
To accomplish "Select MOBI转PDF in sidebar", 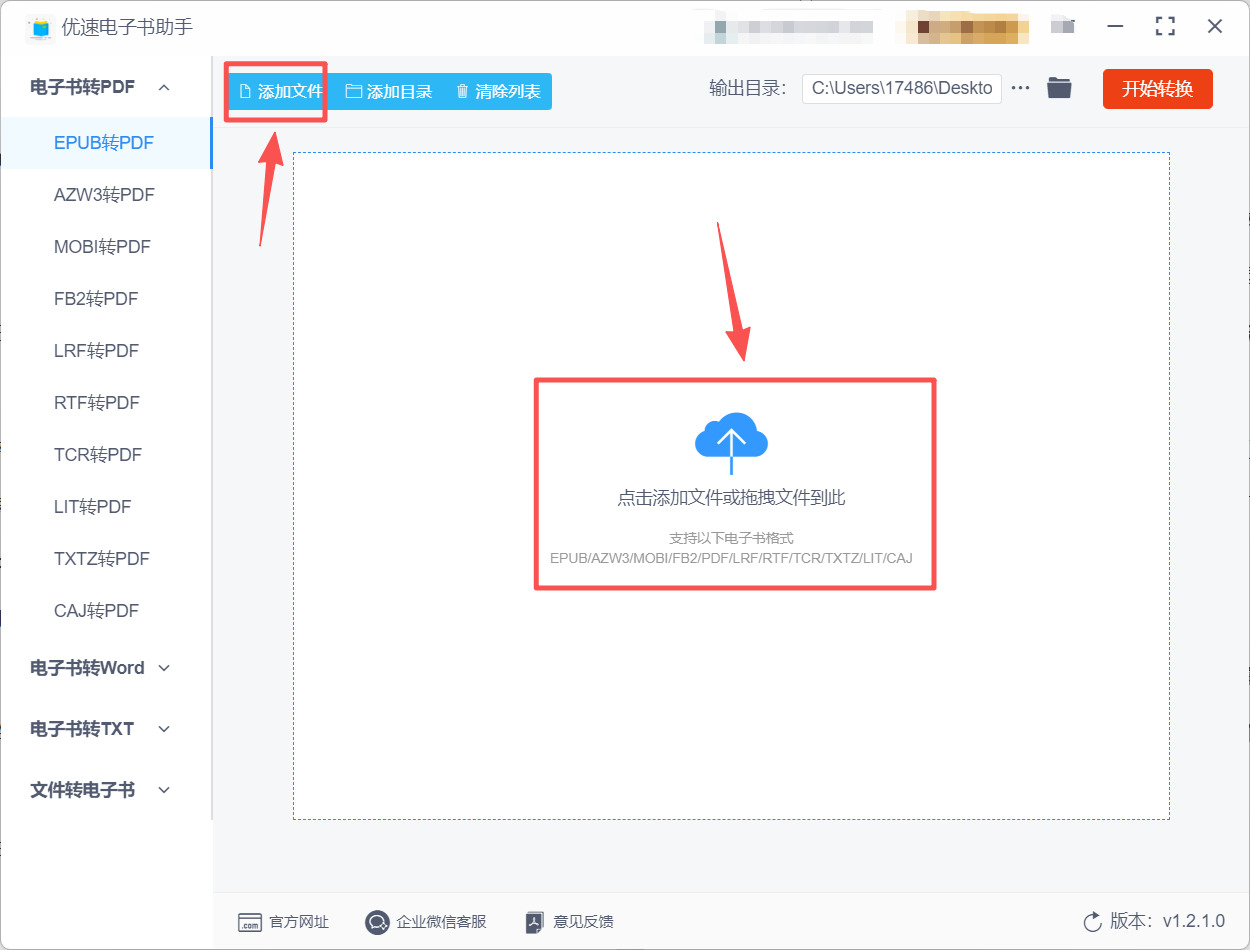I will [x=102, y=247].
